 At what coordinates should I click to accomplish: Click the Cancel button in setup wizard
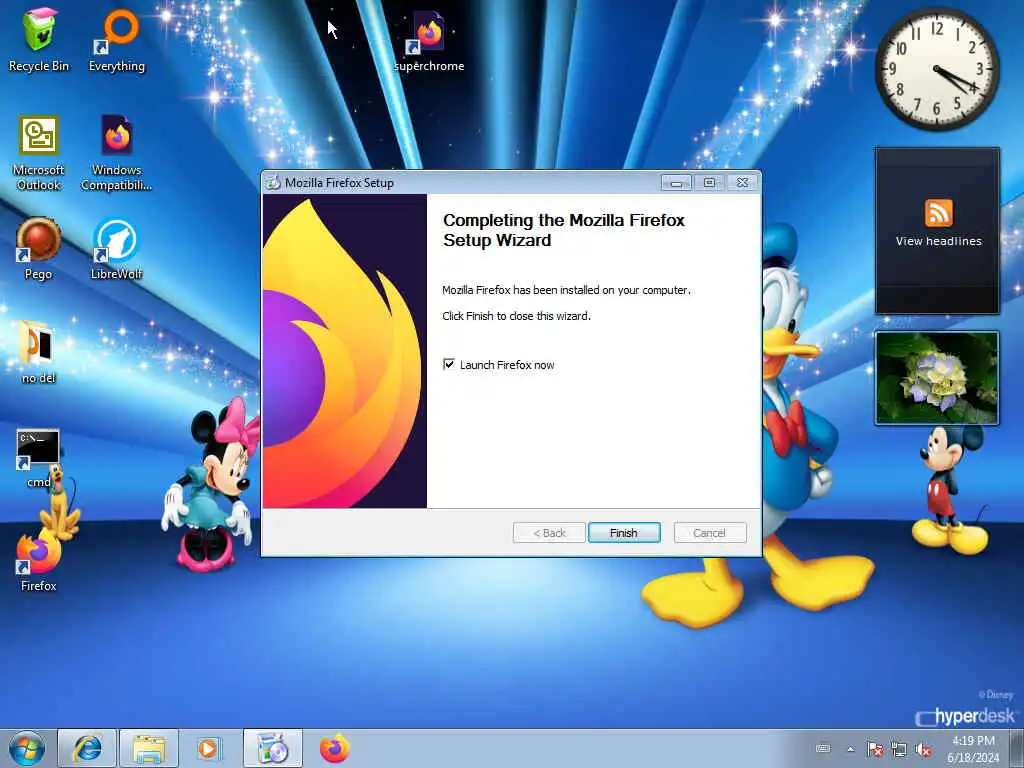point(710,533)
